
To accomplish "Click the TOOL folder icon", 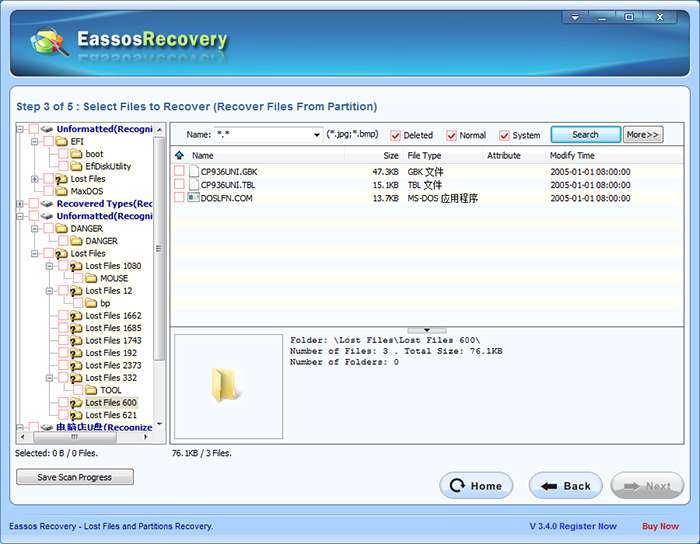I will (91, 390).
